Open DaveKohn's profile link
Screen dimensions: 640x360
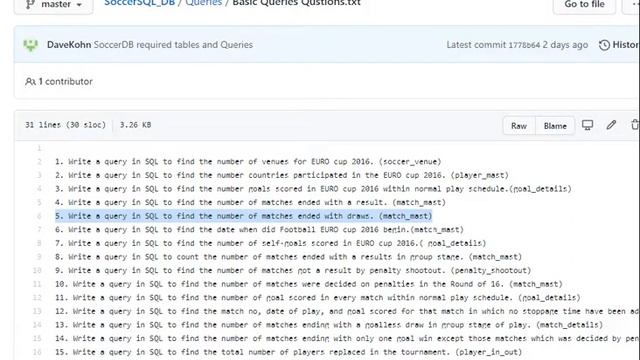(69, 44)
